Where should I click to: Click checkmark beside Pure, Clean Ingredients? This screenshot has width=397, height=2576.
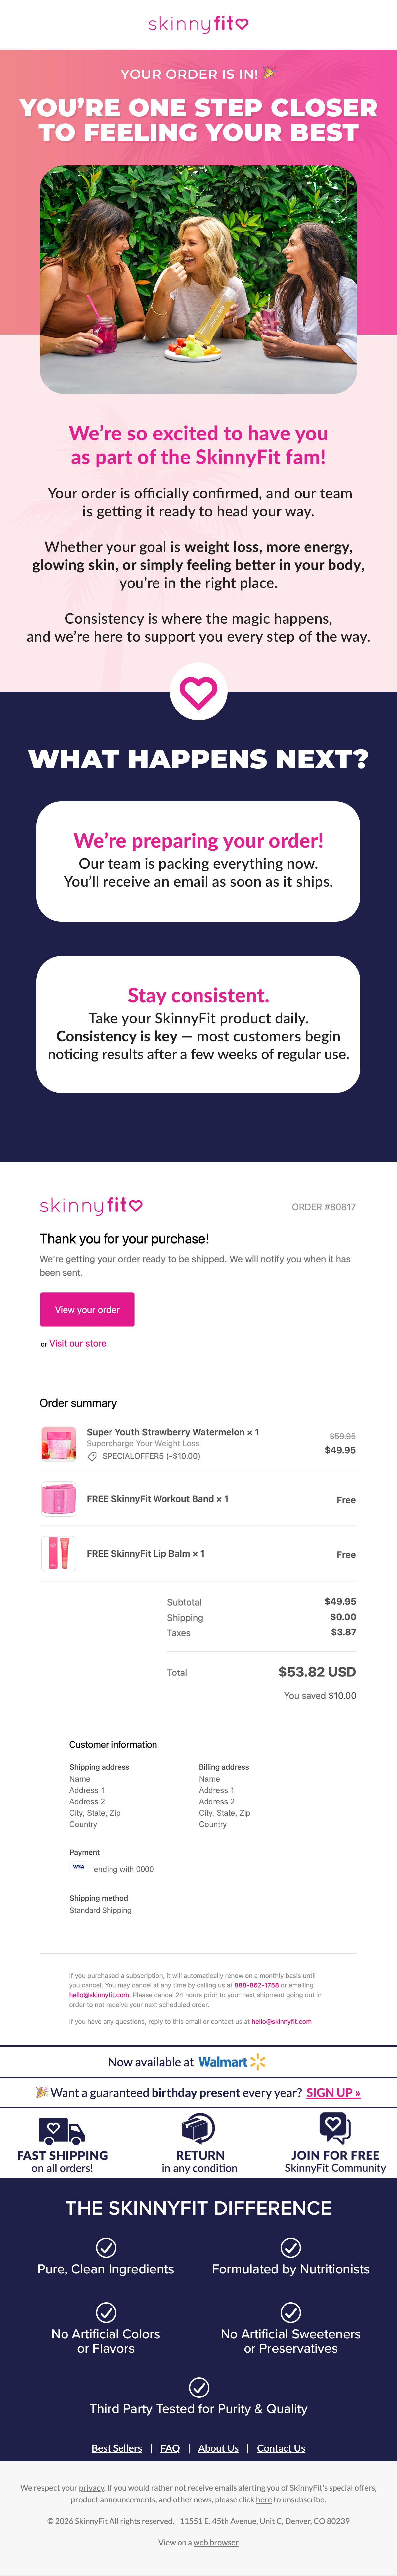[106, 2247]
